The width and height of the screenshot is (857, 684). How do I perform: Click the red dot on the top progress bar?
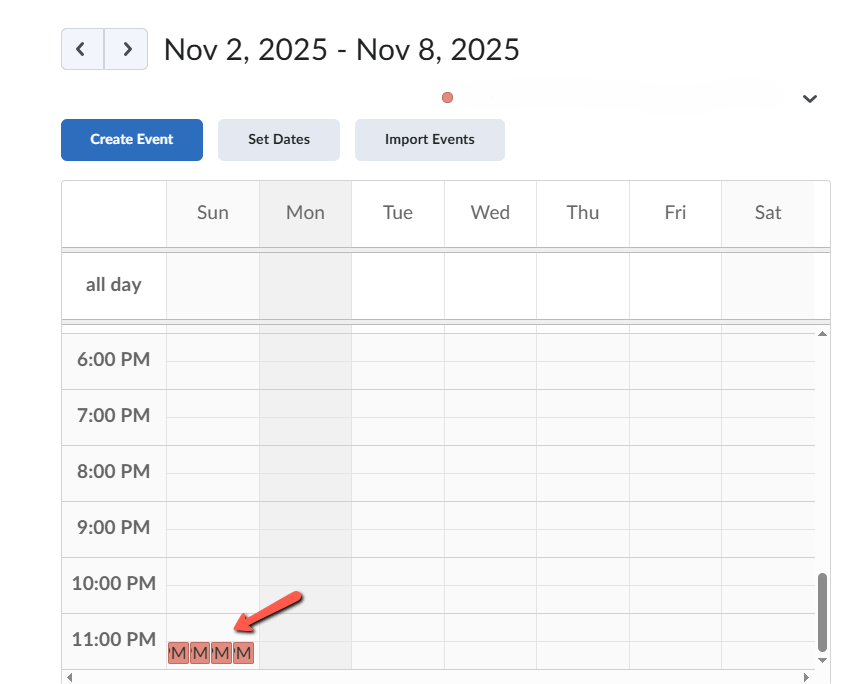(x=447, y=97)
